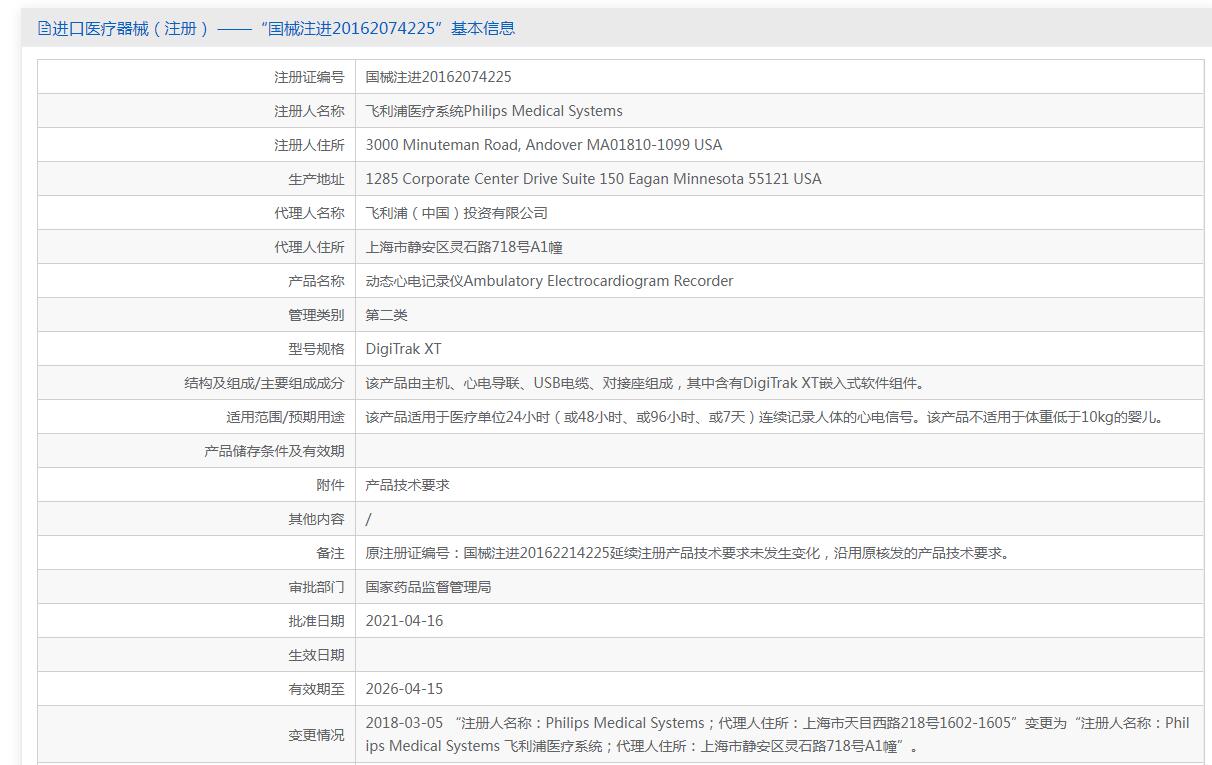Select the 1285 Corporate Center Drive address
This screenshot has width=1212, height=765.
click(x=594, y=179)
